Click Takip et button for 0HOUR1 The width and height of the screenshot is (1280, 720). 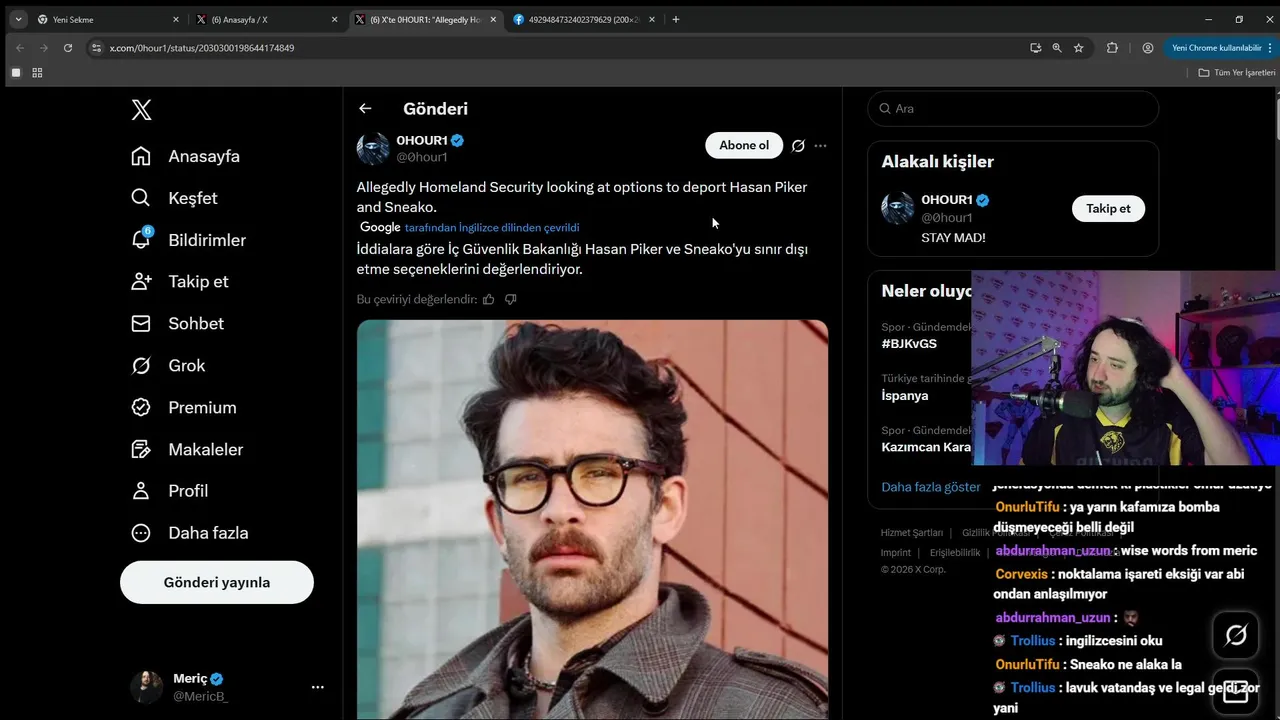1108,208
